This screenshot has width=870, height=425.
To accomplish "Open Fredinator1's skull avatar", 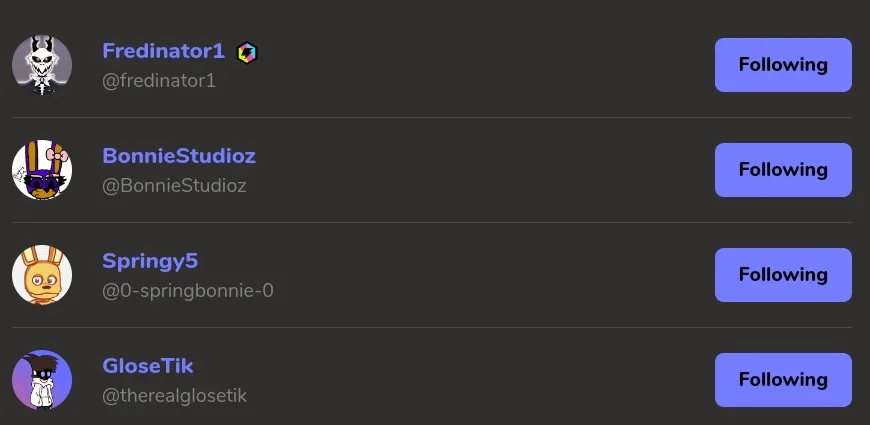I will (x=42, y=65).
